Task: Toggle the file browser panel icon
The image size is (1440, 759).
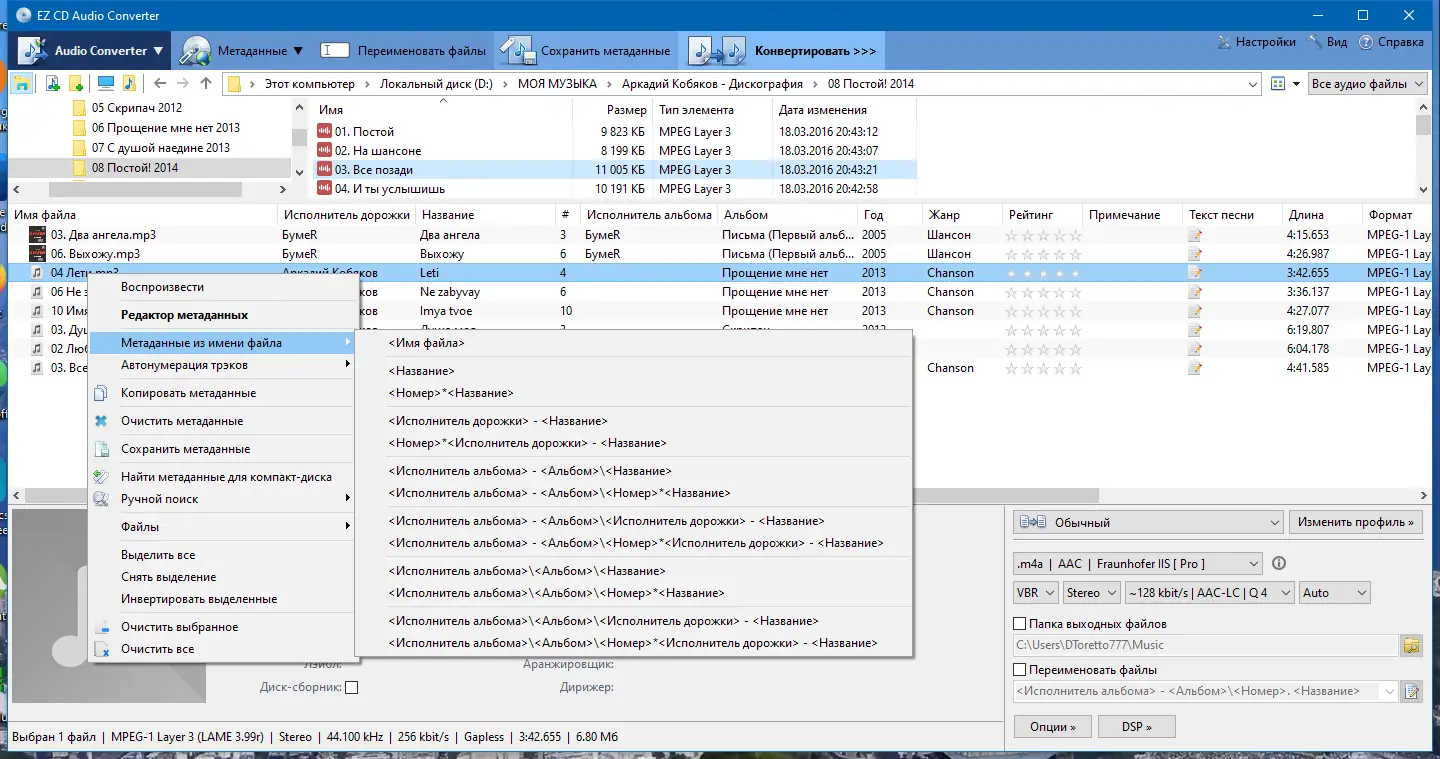Action: (x=21, y=84)
